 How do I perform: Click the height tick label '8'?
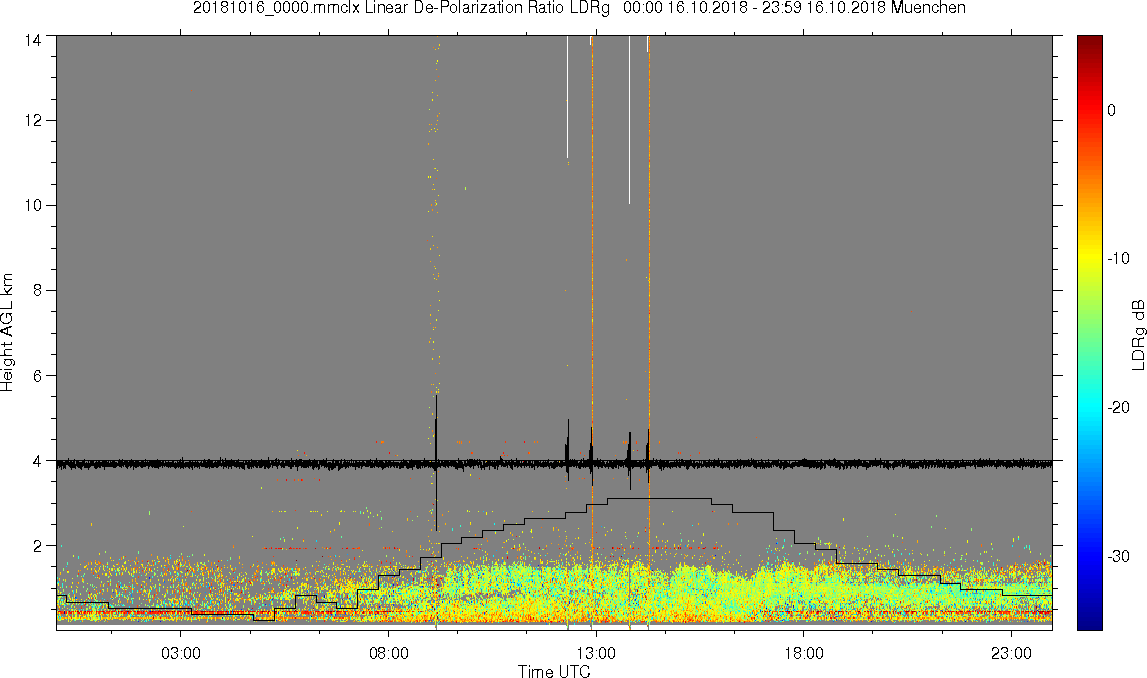[37, 290]
